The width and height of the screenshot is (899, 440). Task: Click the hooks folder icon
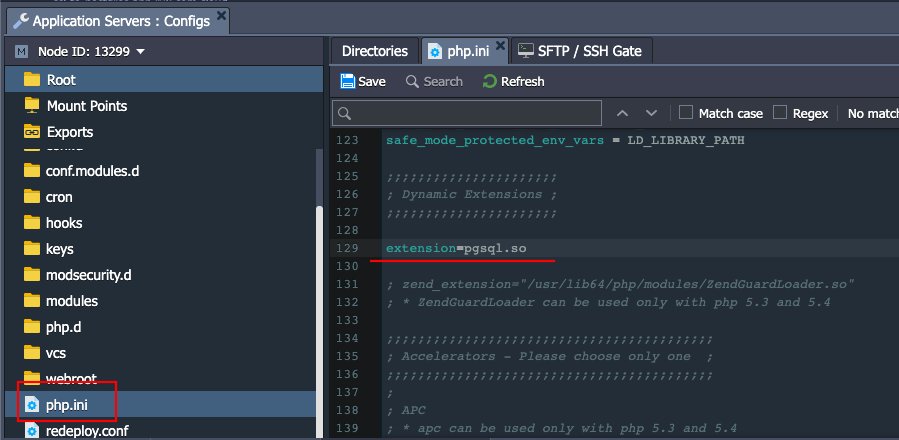coord(32,223)
